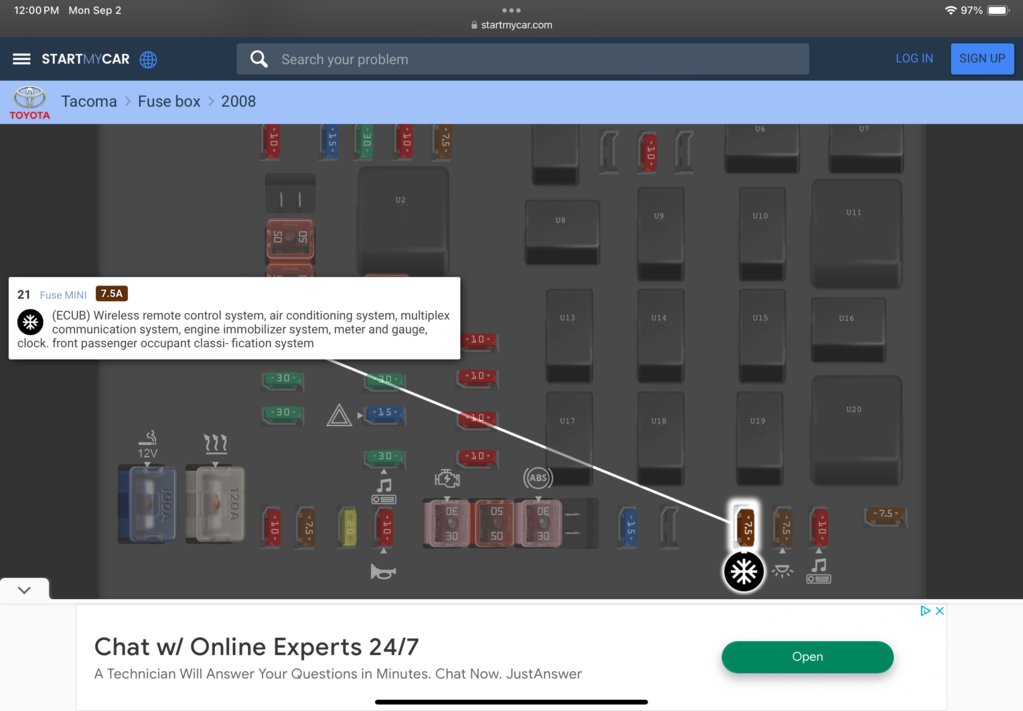Select relay U17
This screenshot has width=1023, height=711.
[569, 438]
